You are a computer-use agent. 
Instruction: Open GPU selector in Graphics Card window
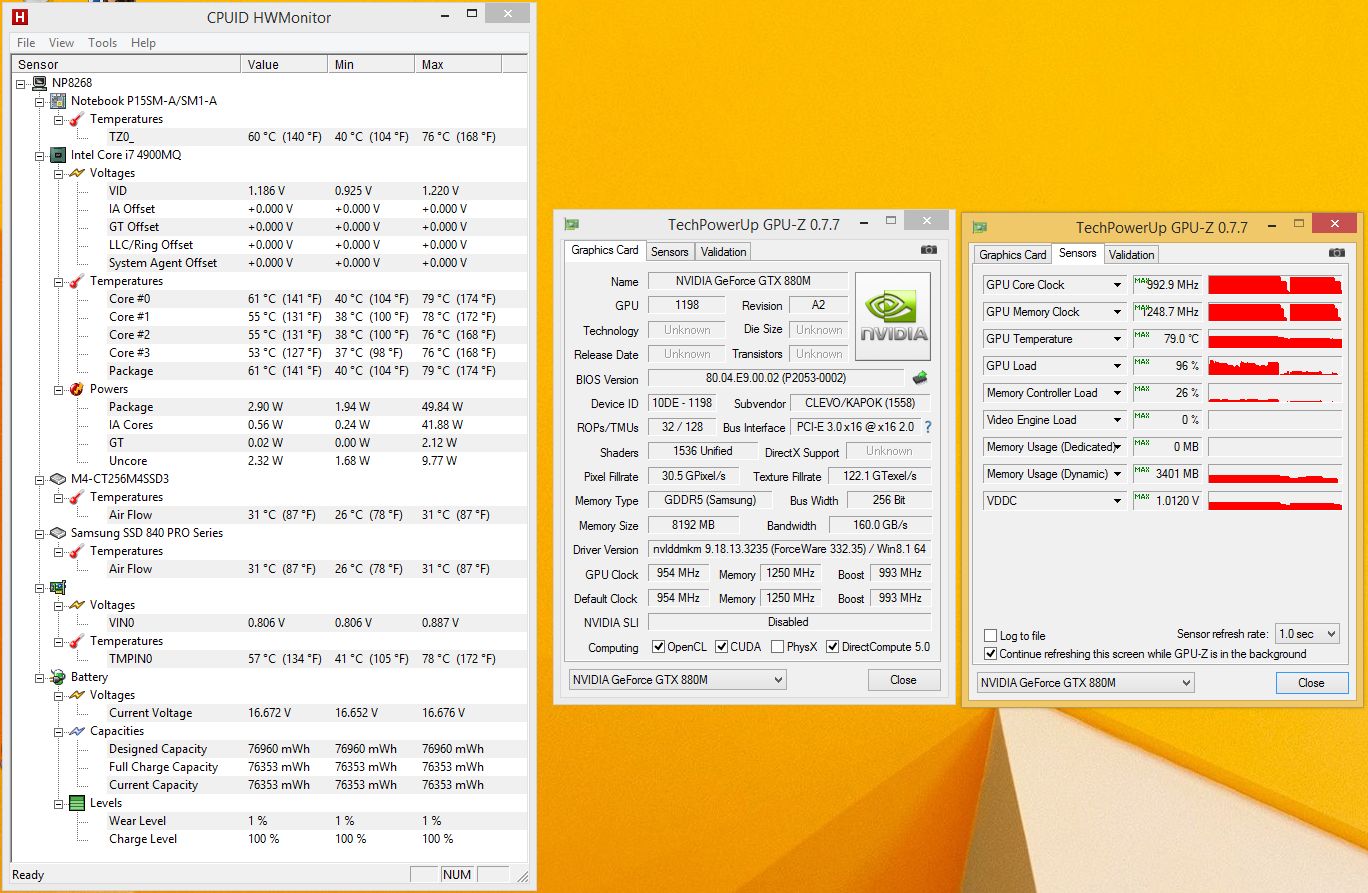tap(677, 680)
